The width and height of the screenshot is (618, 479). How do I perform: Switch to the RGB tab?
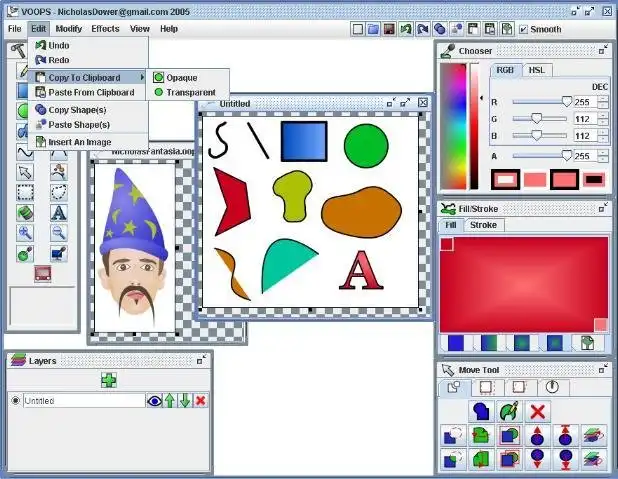pos(505,70)
